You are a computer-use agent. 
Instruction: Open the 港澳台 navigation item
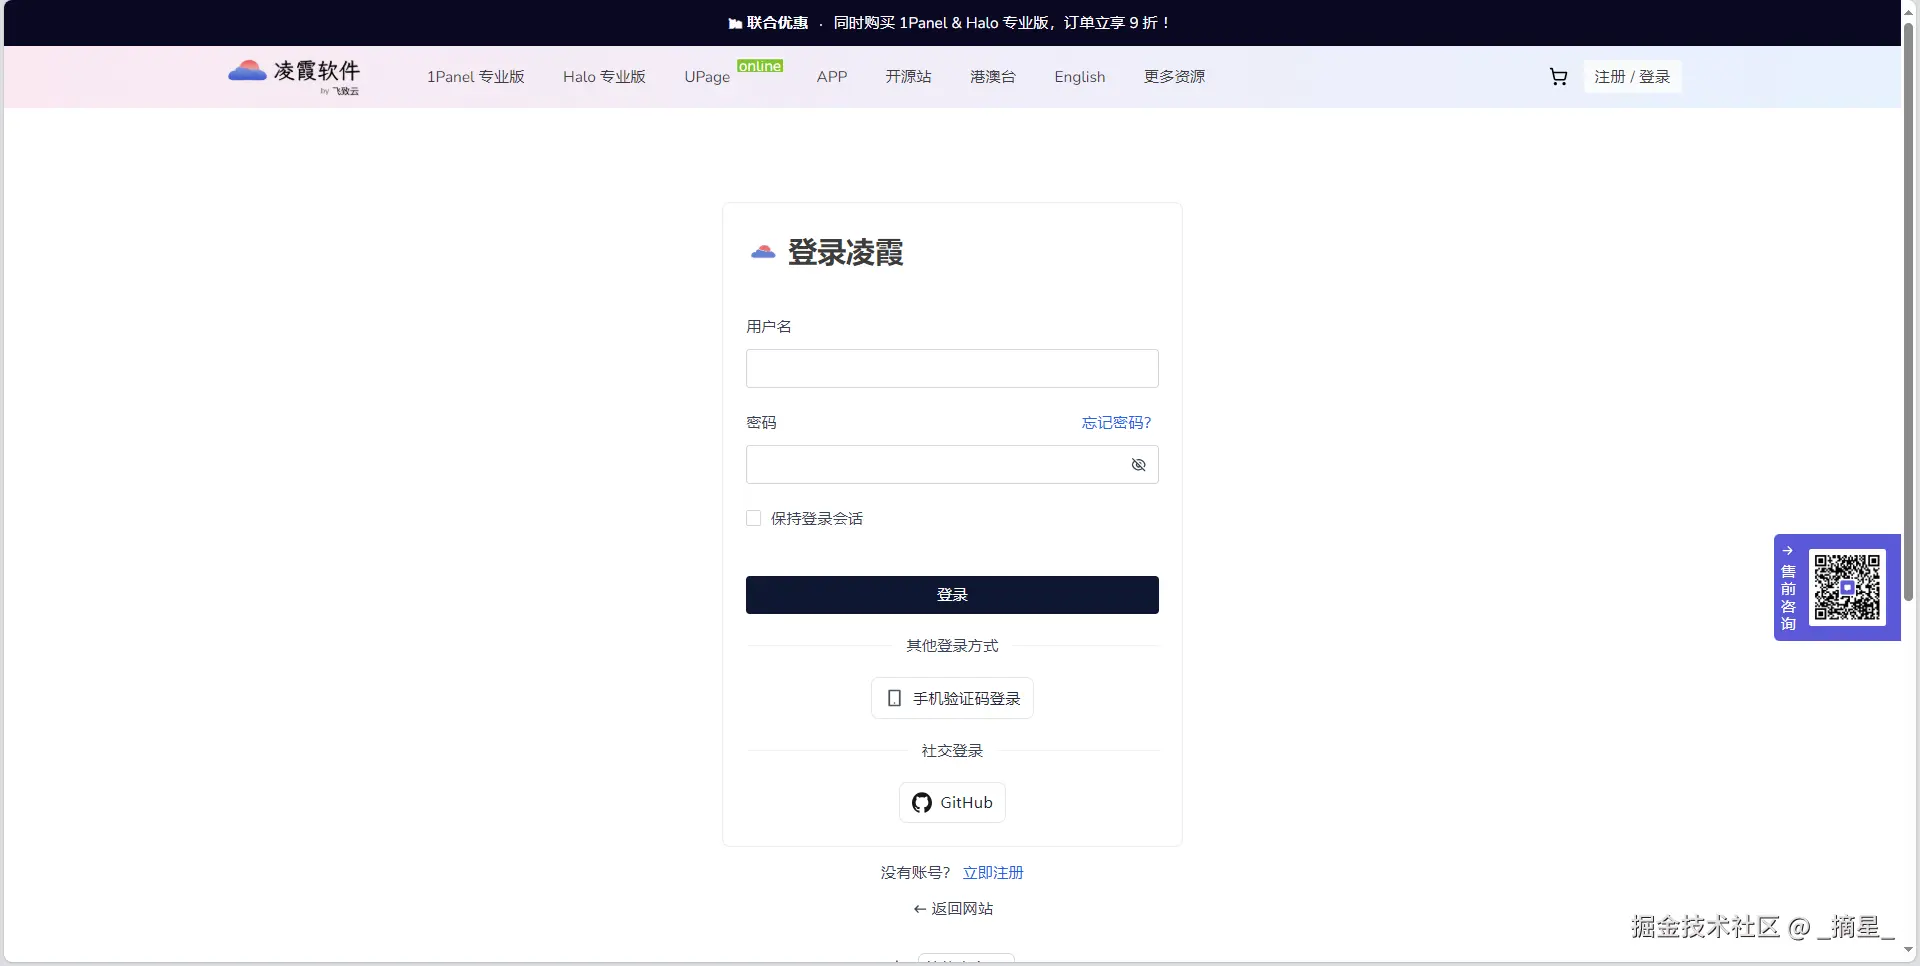(993, 77)
